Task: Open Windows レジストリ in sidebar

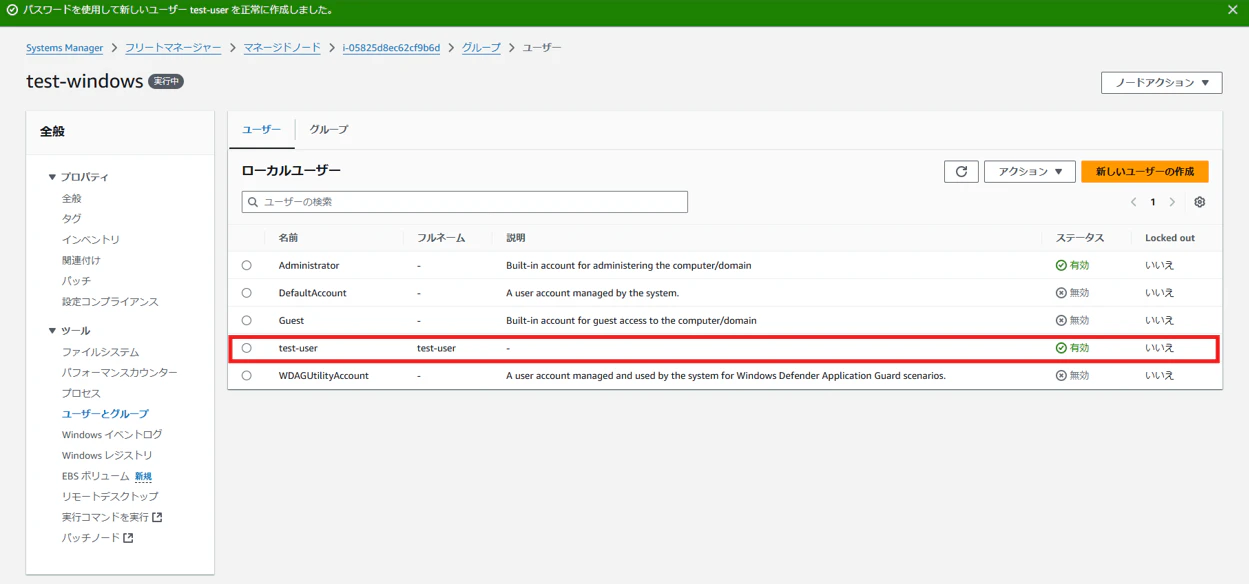Action: pyautogui.click(x=107, y=456)
